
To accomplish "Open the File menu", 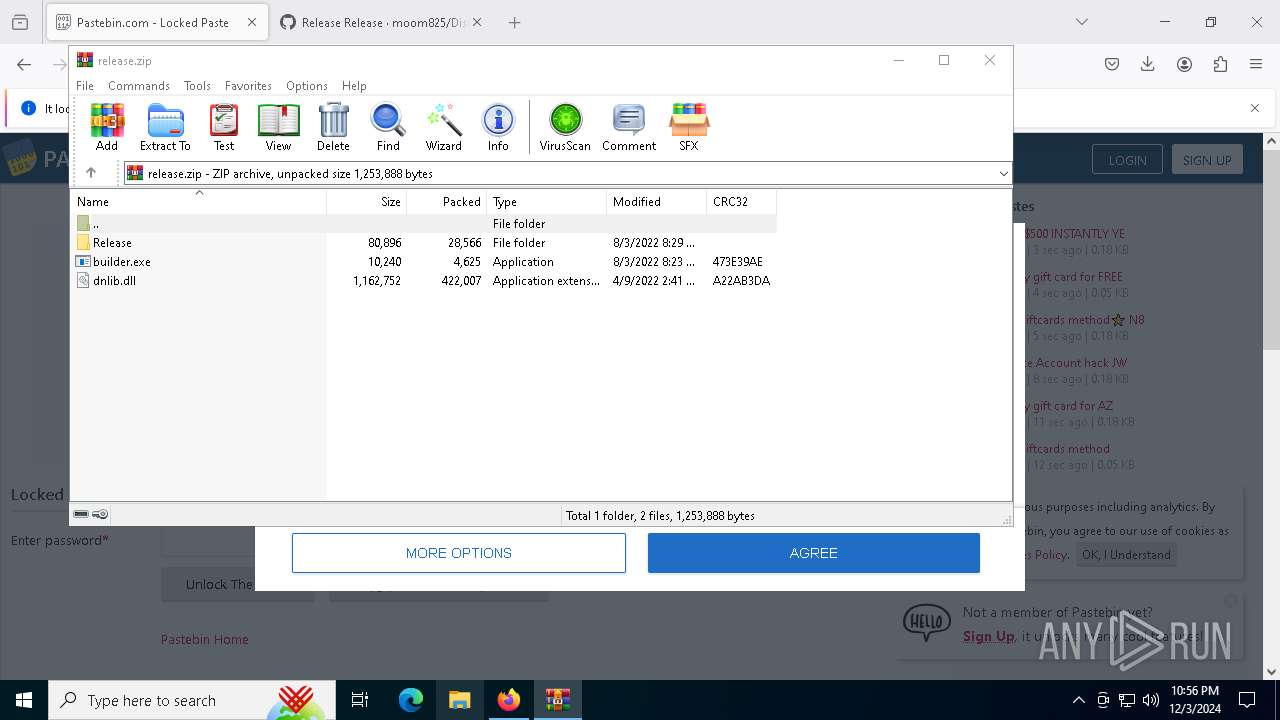I will (x=85, y=86).
